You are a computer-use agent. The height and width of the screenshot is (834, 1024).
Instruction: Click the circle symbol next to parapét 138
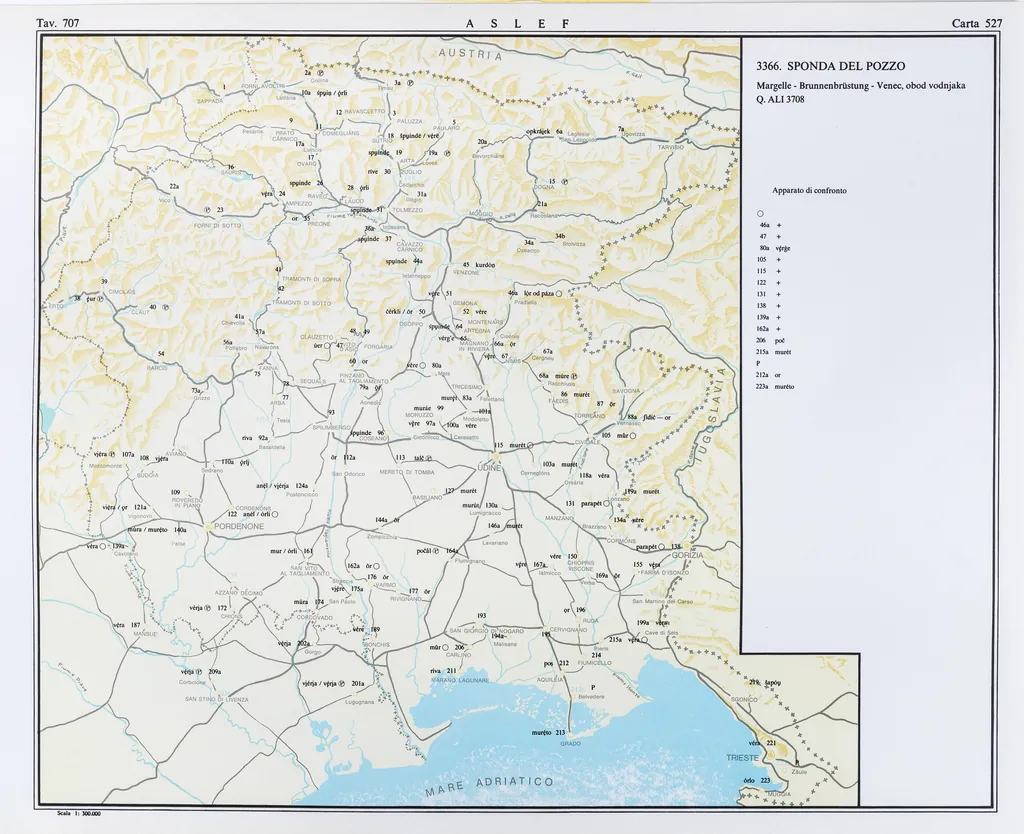click(x=661, y=547)
